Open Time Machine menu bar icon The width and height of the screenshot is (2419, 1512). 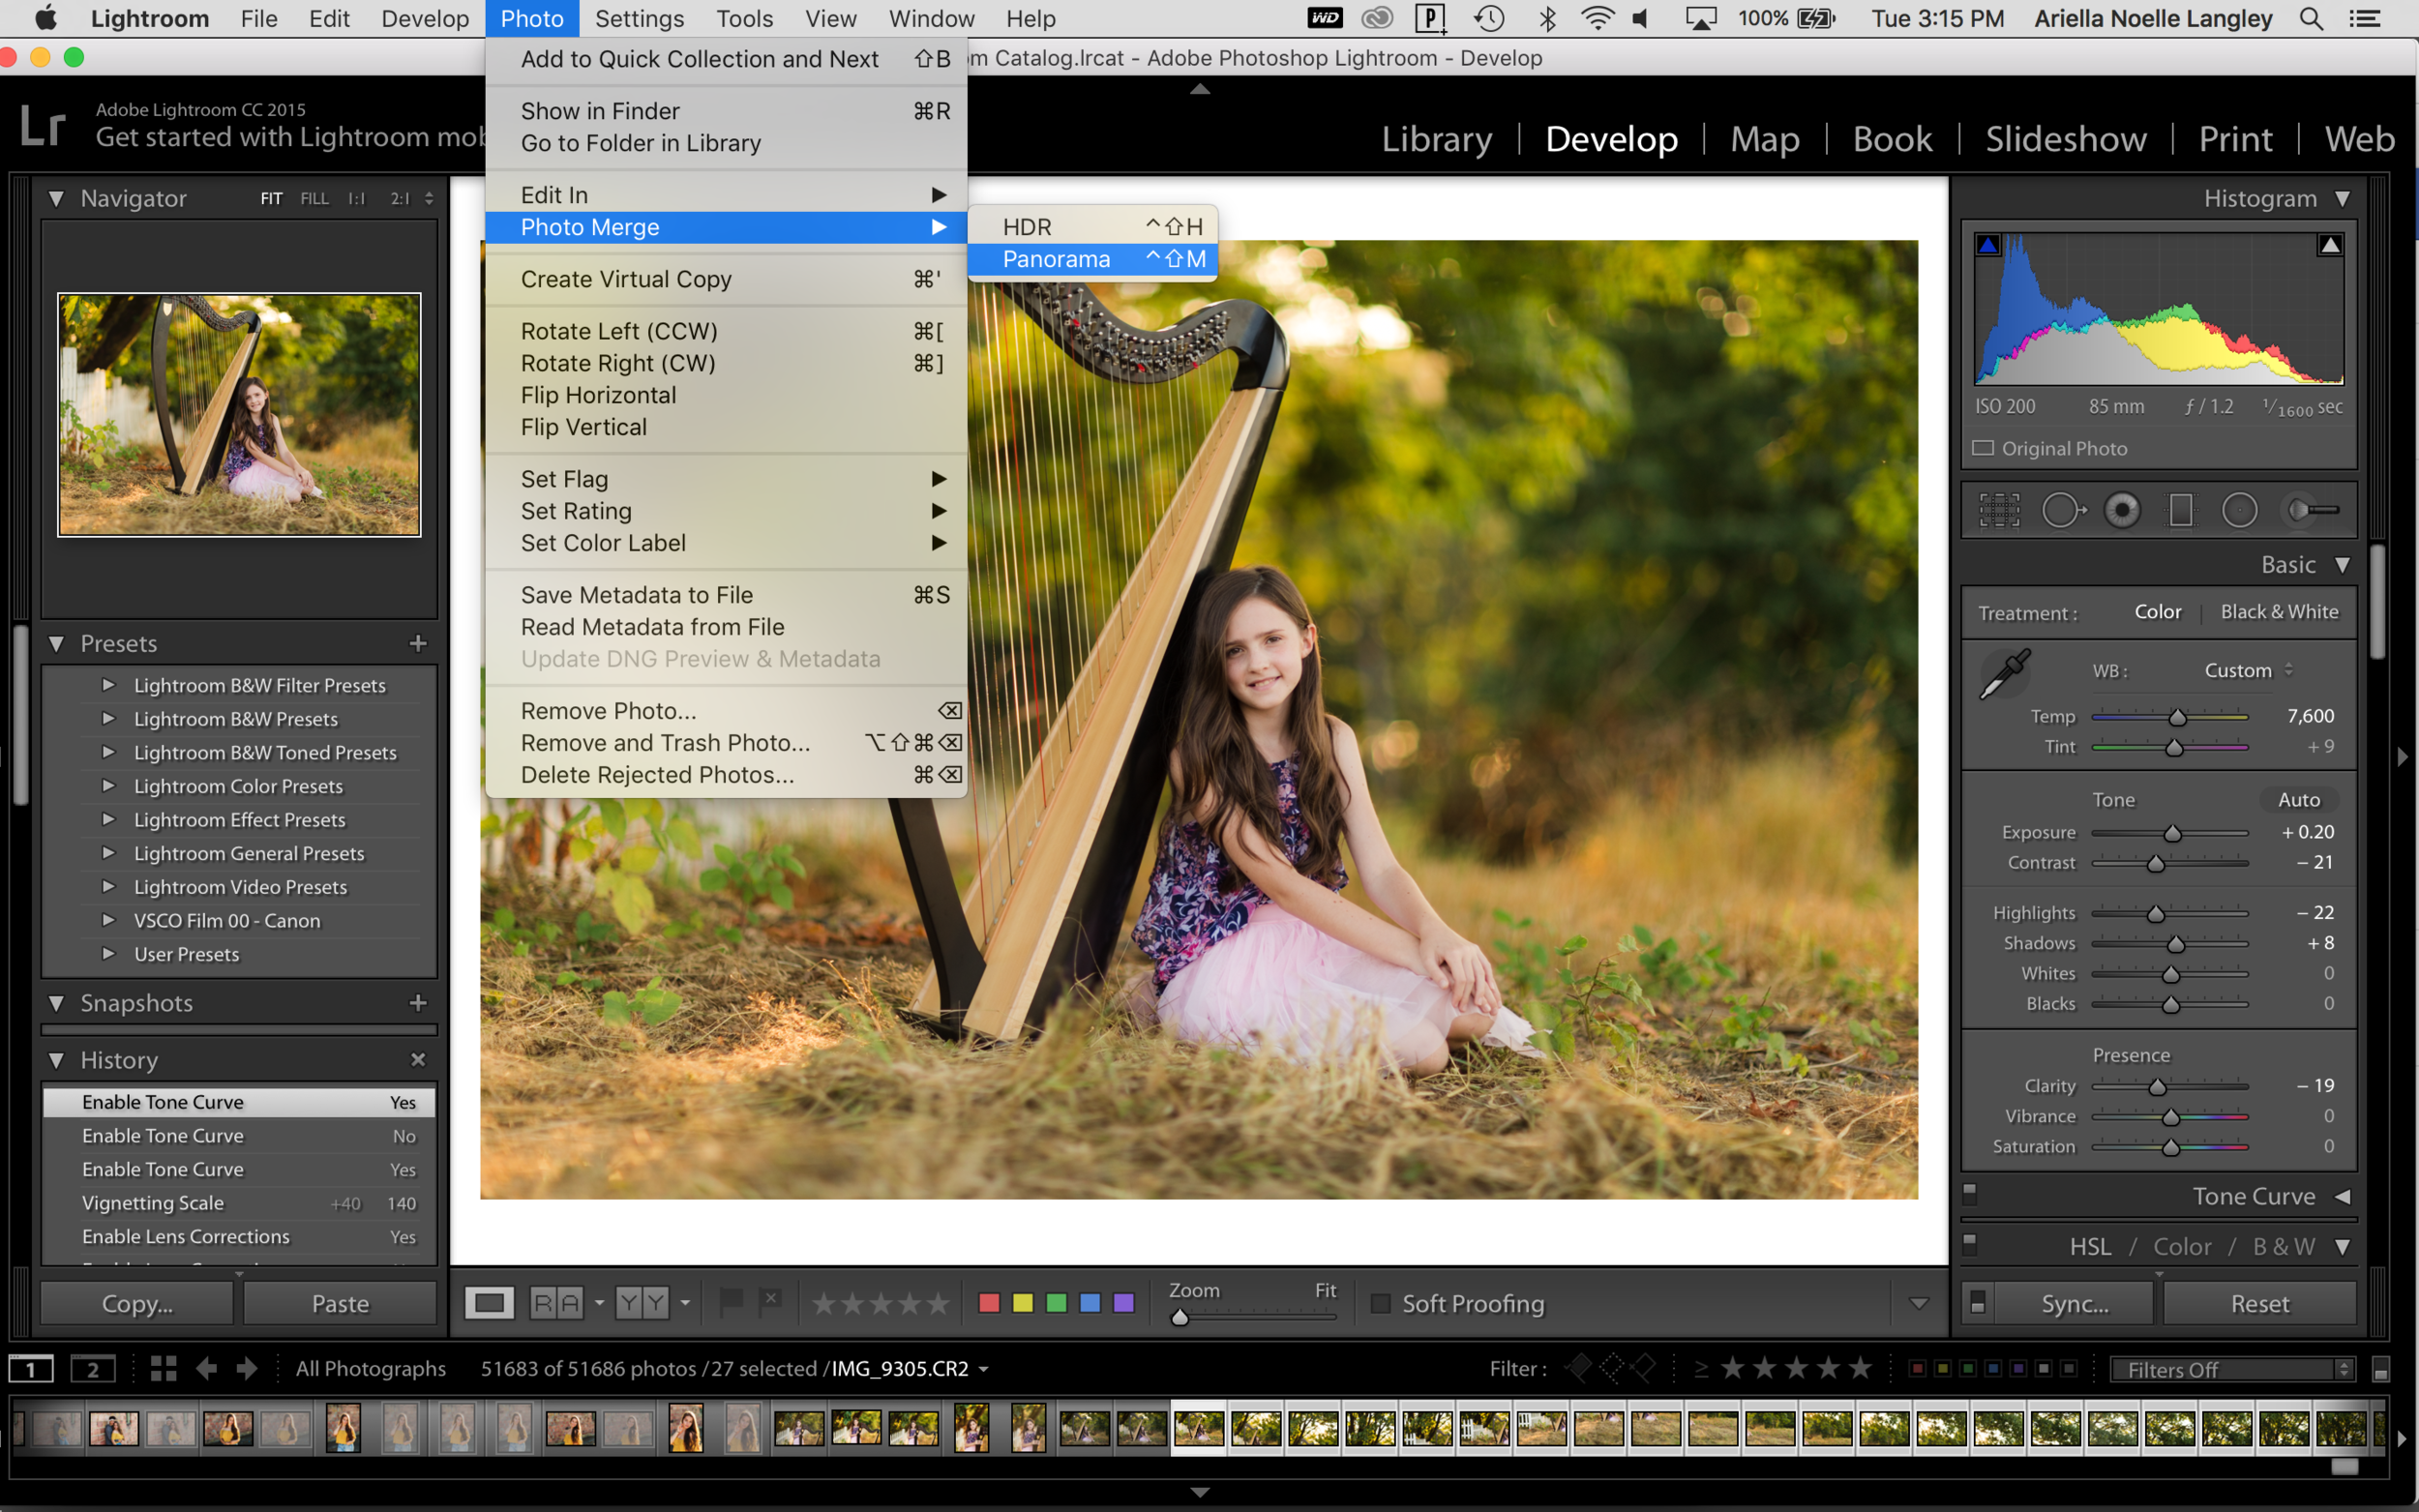[x=1489, y=18]
